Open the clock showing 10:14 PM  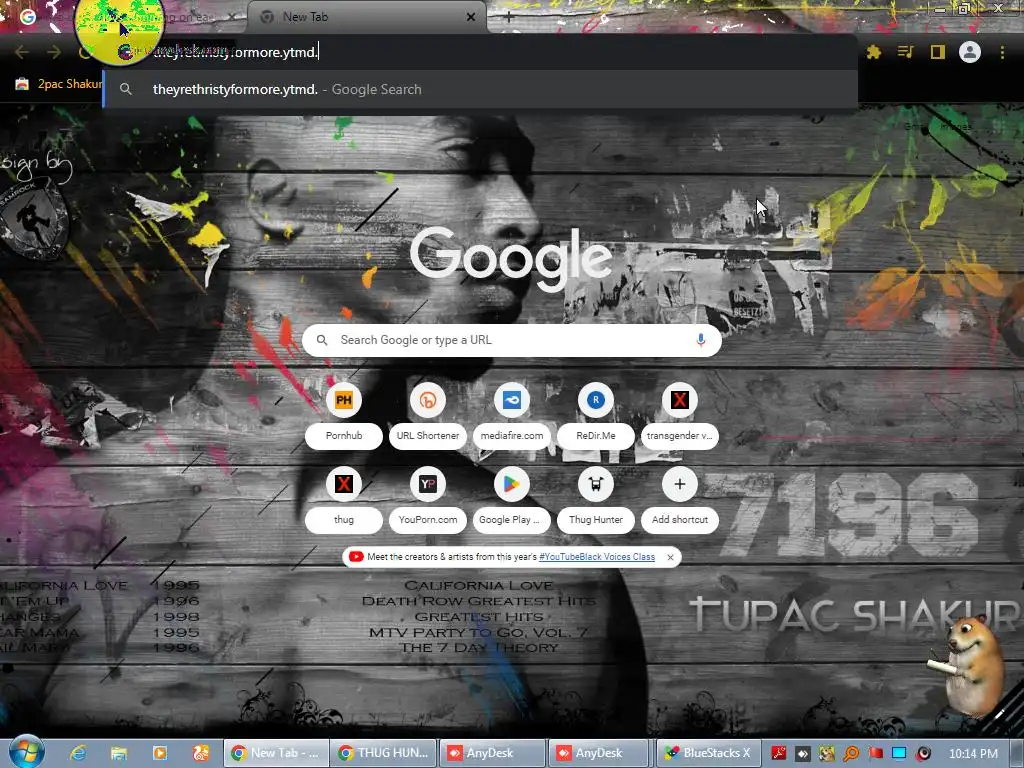point(973,754)
